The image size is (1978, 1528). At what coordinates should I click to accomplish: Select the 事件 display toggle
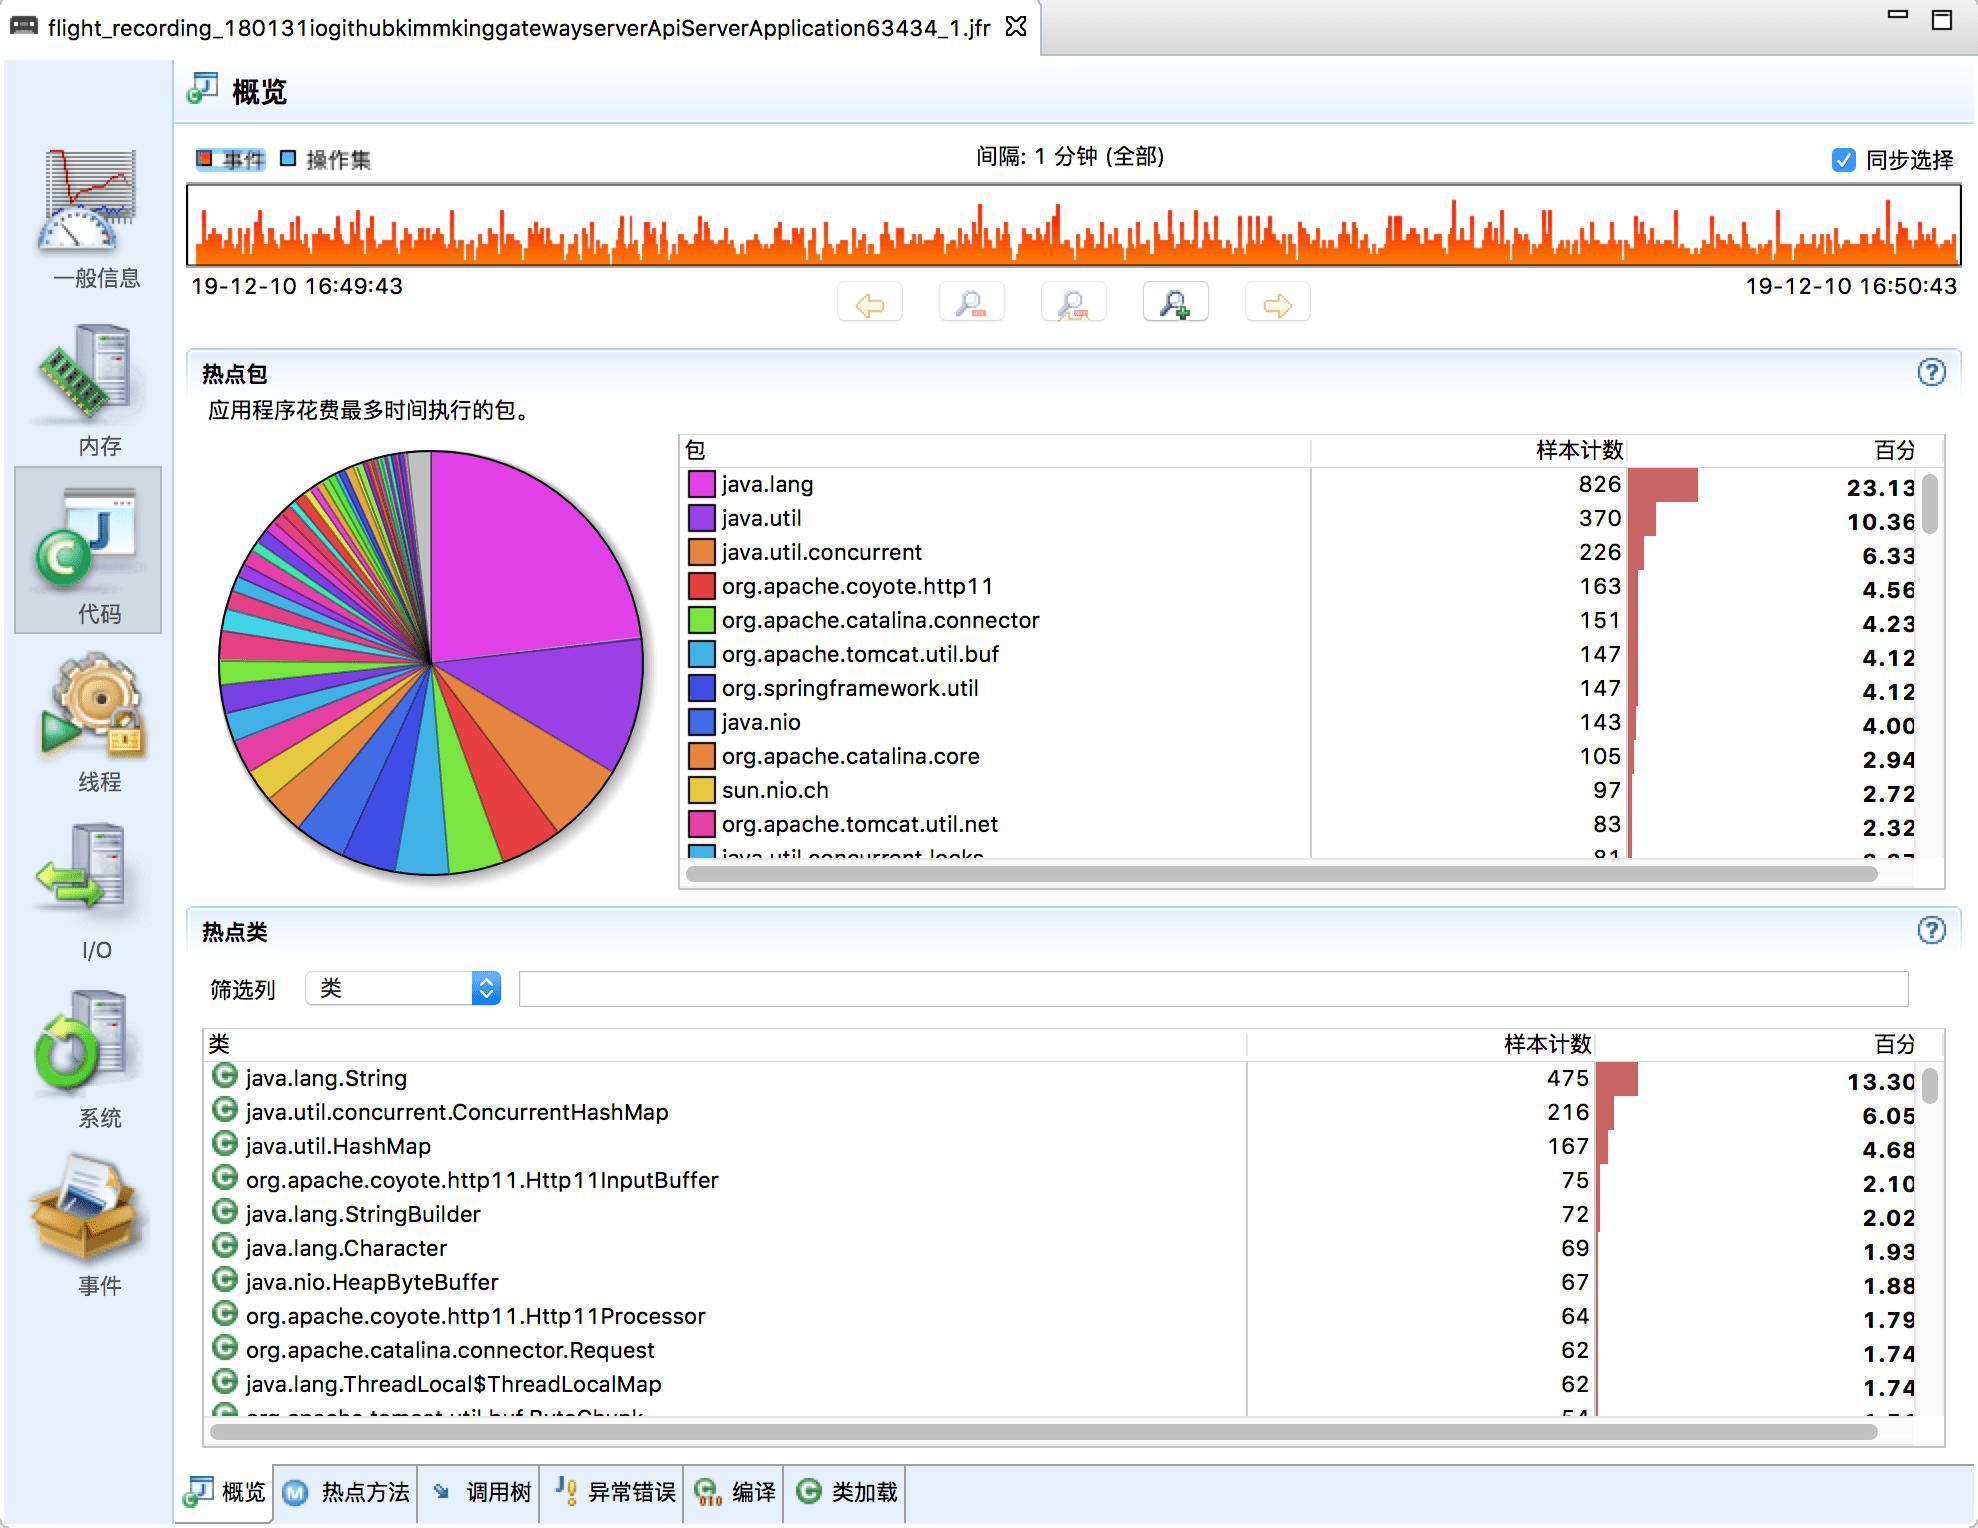[x=230, y=160]
